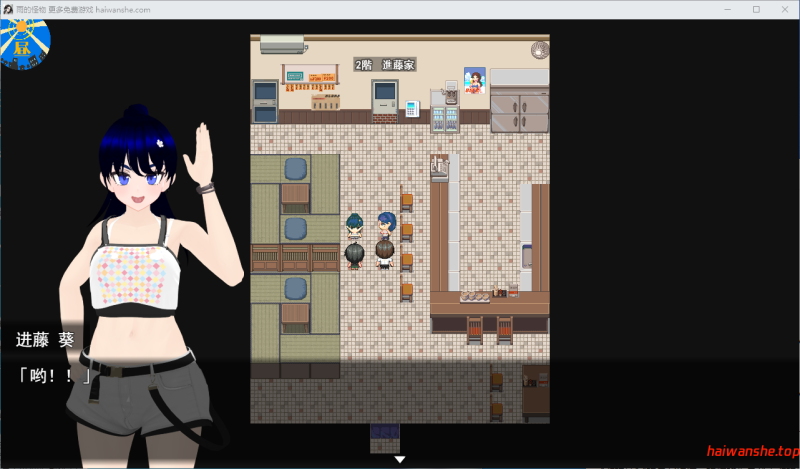Image resolution: width=800 pixels, height=469 pixels.
Task: Click the speaker name 进藤 葵
Action: [x=45, y=340]
